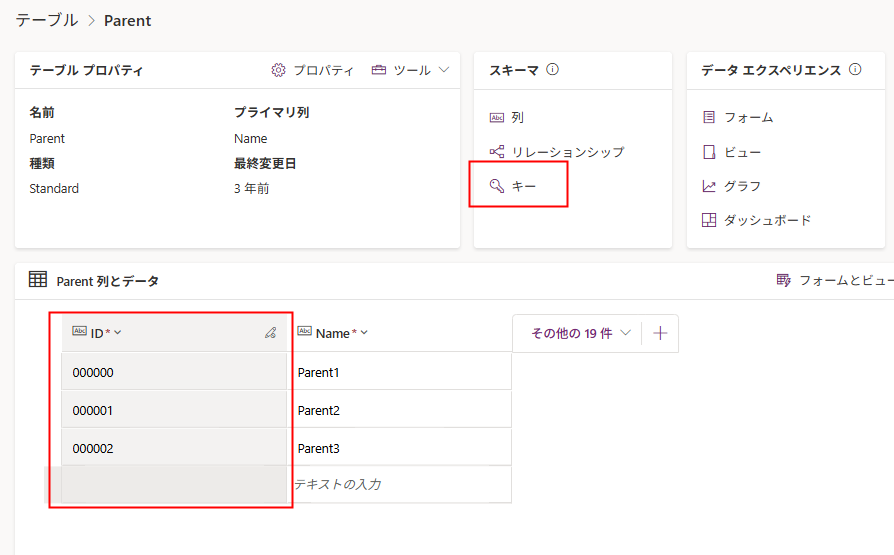Click the pencil edit icon in ID column header
This screenshot has height=555, width=894.
coord(270,333)
